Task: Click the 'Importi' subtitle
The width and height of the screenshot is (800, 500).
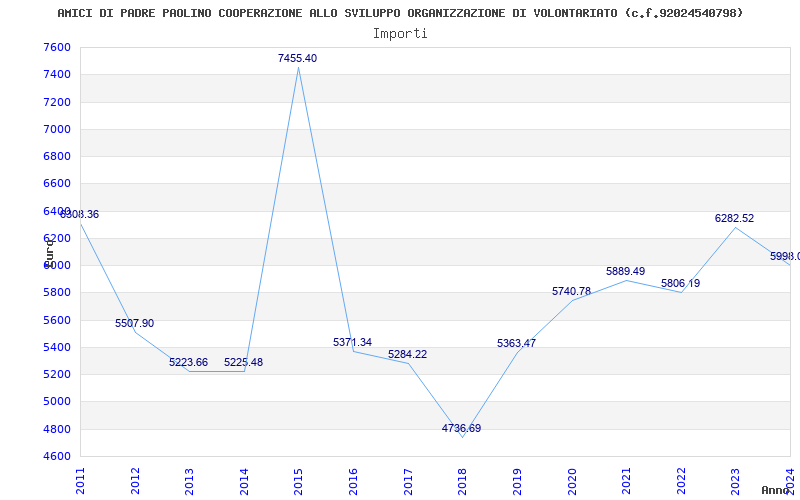Action: click(400, 34)
